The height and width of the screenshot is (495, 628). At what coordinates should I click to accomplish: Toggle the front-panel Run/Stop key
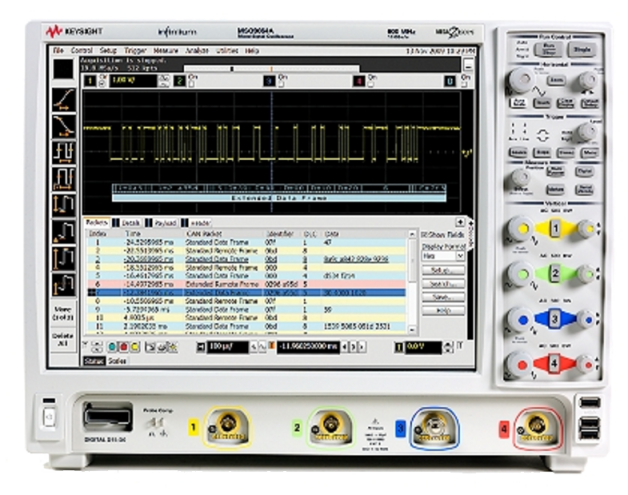(x=549, y=50)
